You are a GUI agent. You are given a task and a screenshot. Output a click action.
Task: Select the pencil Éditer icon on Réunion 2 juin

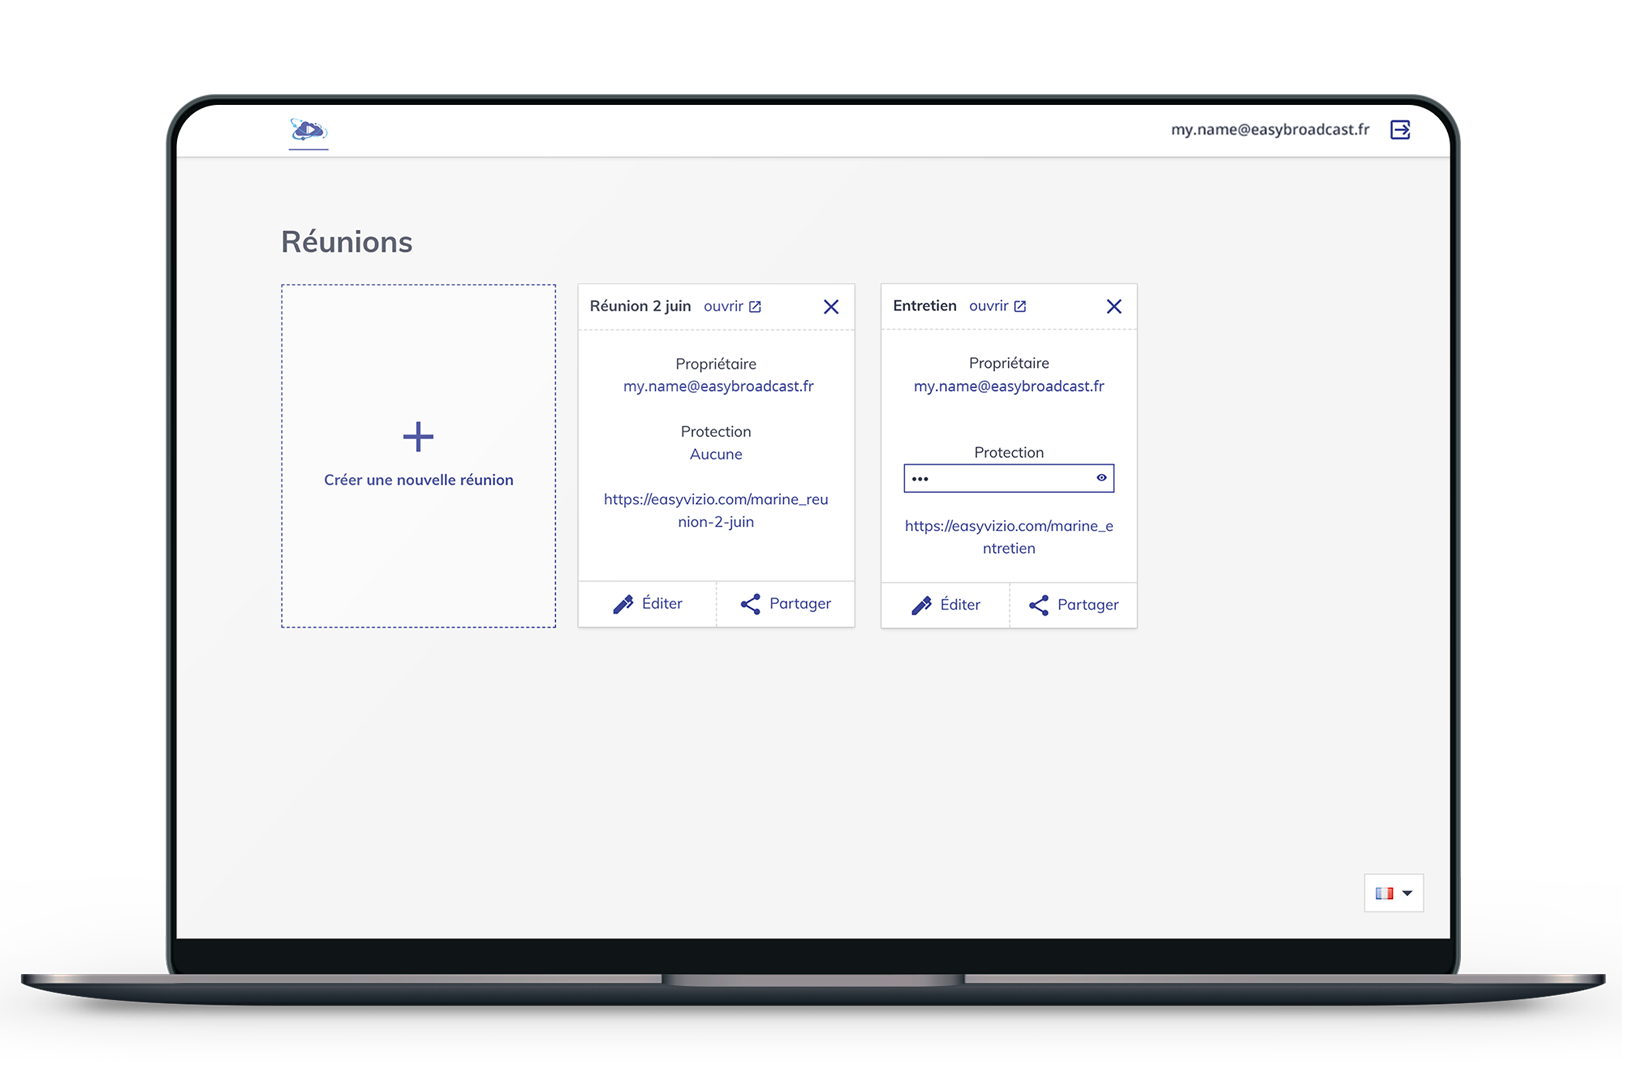625,604
